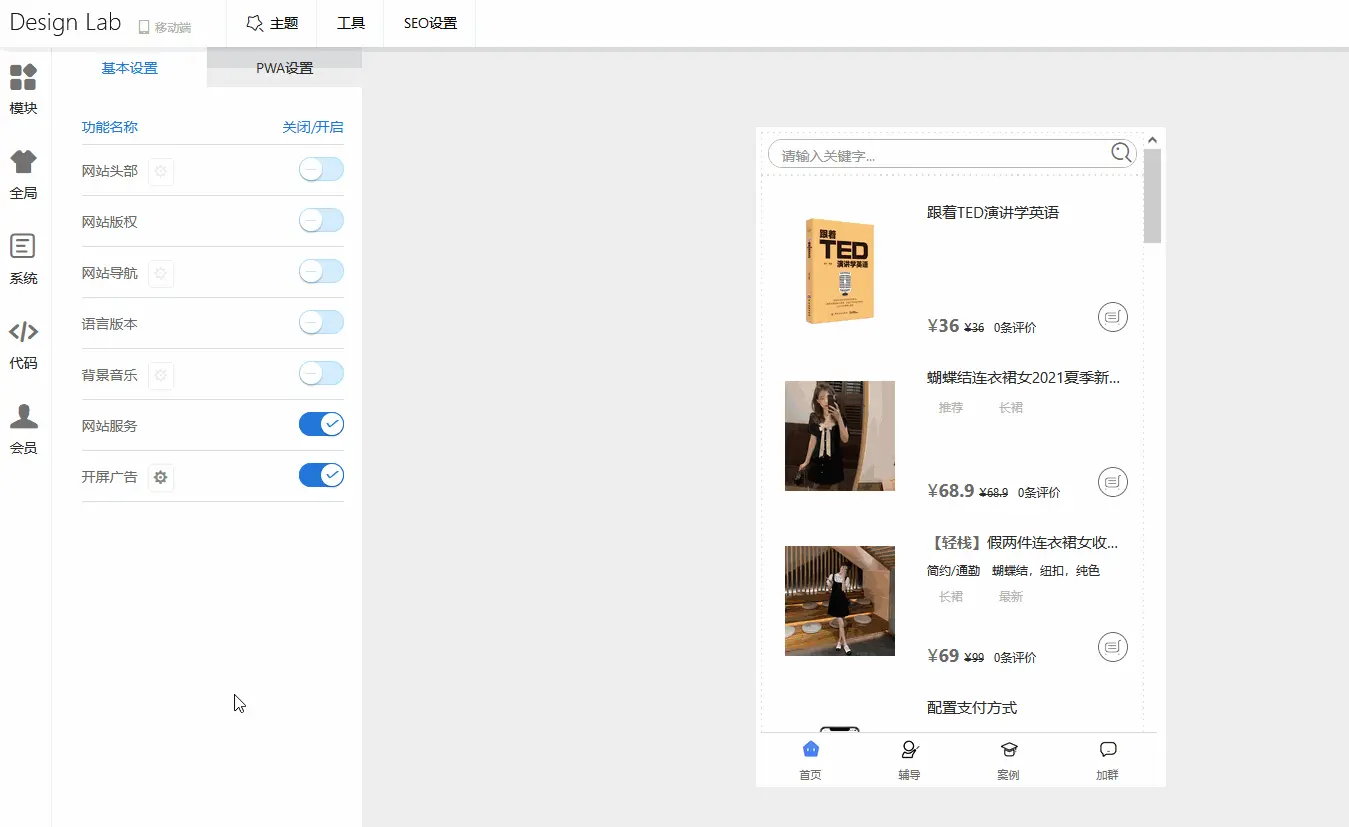Image resolution: width=1349 pixels, height=827 pixels.
Task: Open the 主题 theme menu
Action: (272, 23)
